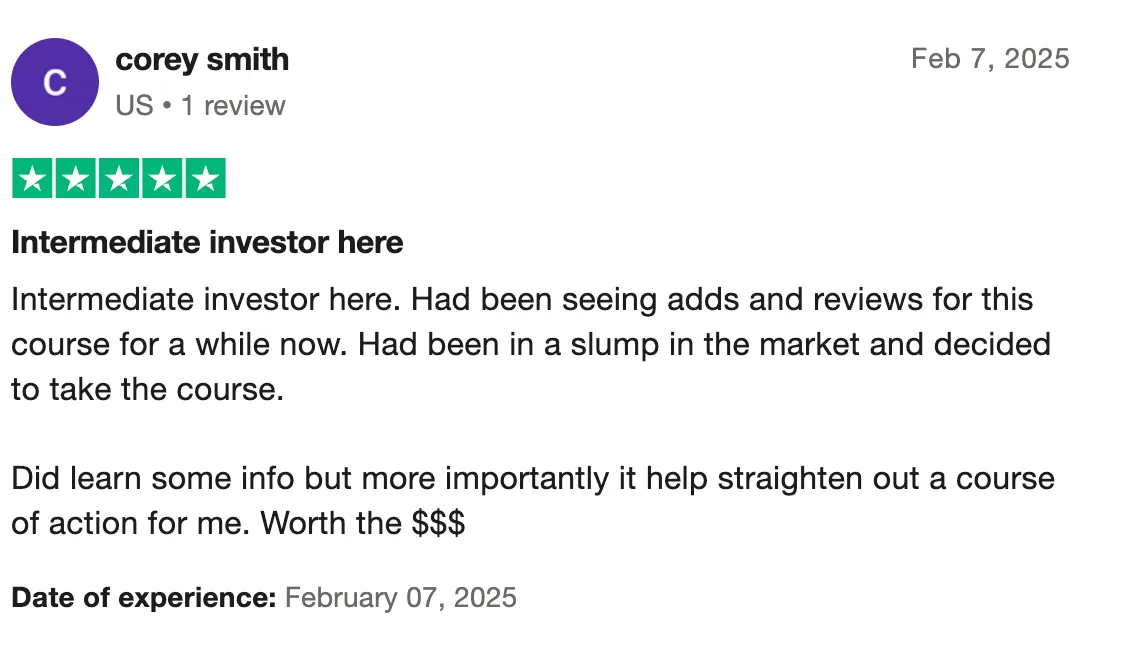Click the second green rating star
Screen dimensions: 1128x646
coord(76,178)
